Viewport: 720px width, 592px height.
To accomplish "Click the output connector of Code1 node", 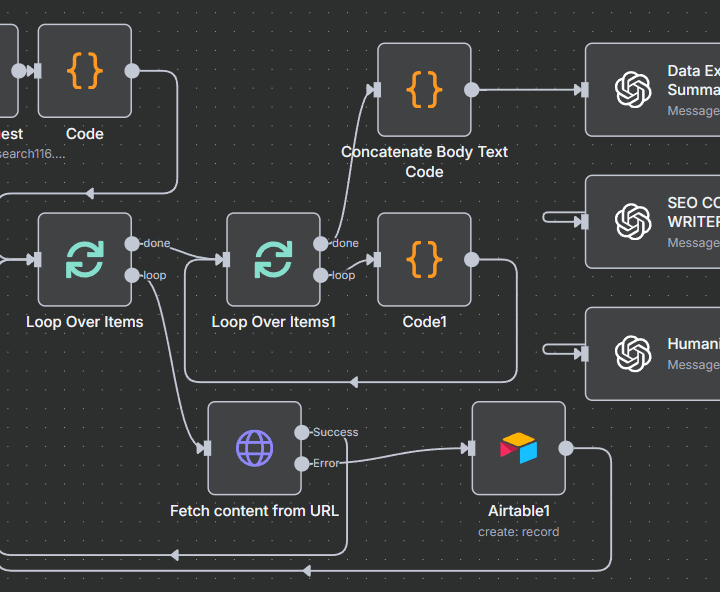I will 472,259.
